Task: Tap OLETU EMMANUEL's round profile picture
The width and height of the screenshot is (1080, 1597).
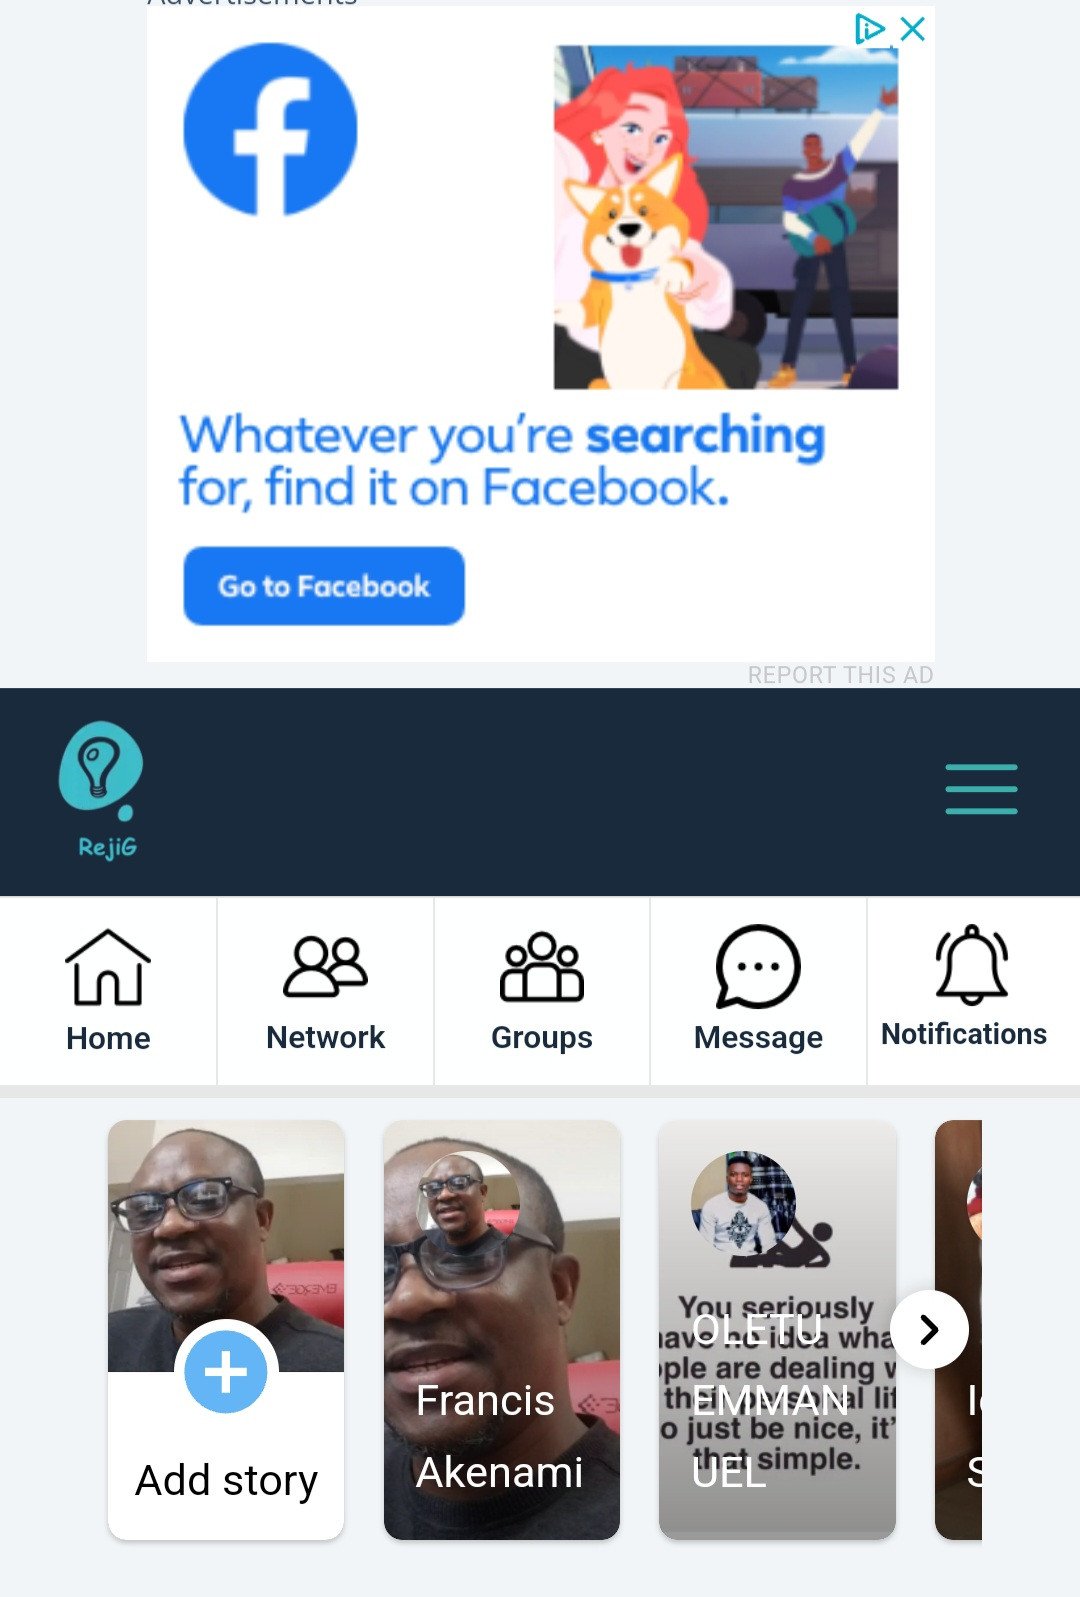Action: click(743, 1203)
